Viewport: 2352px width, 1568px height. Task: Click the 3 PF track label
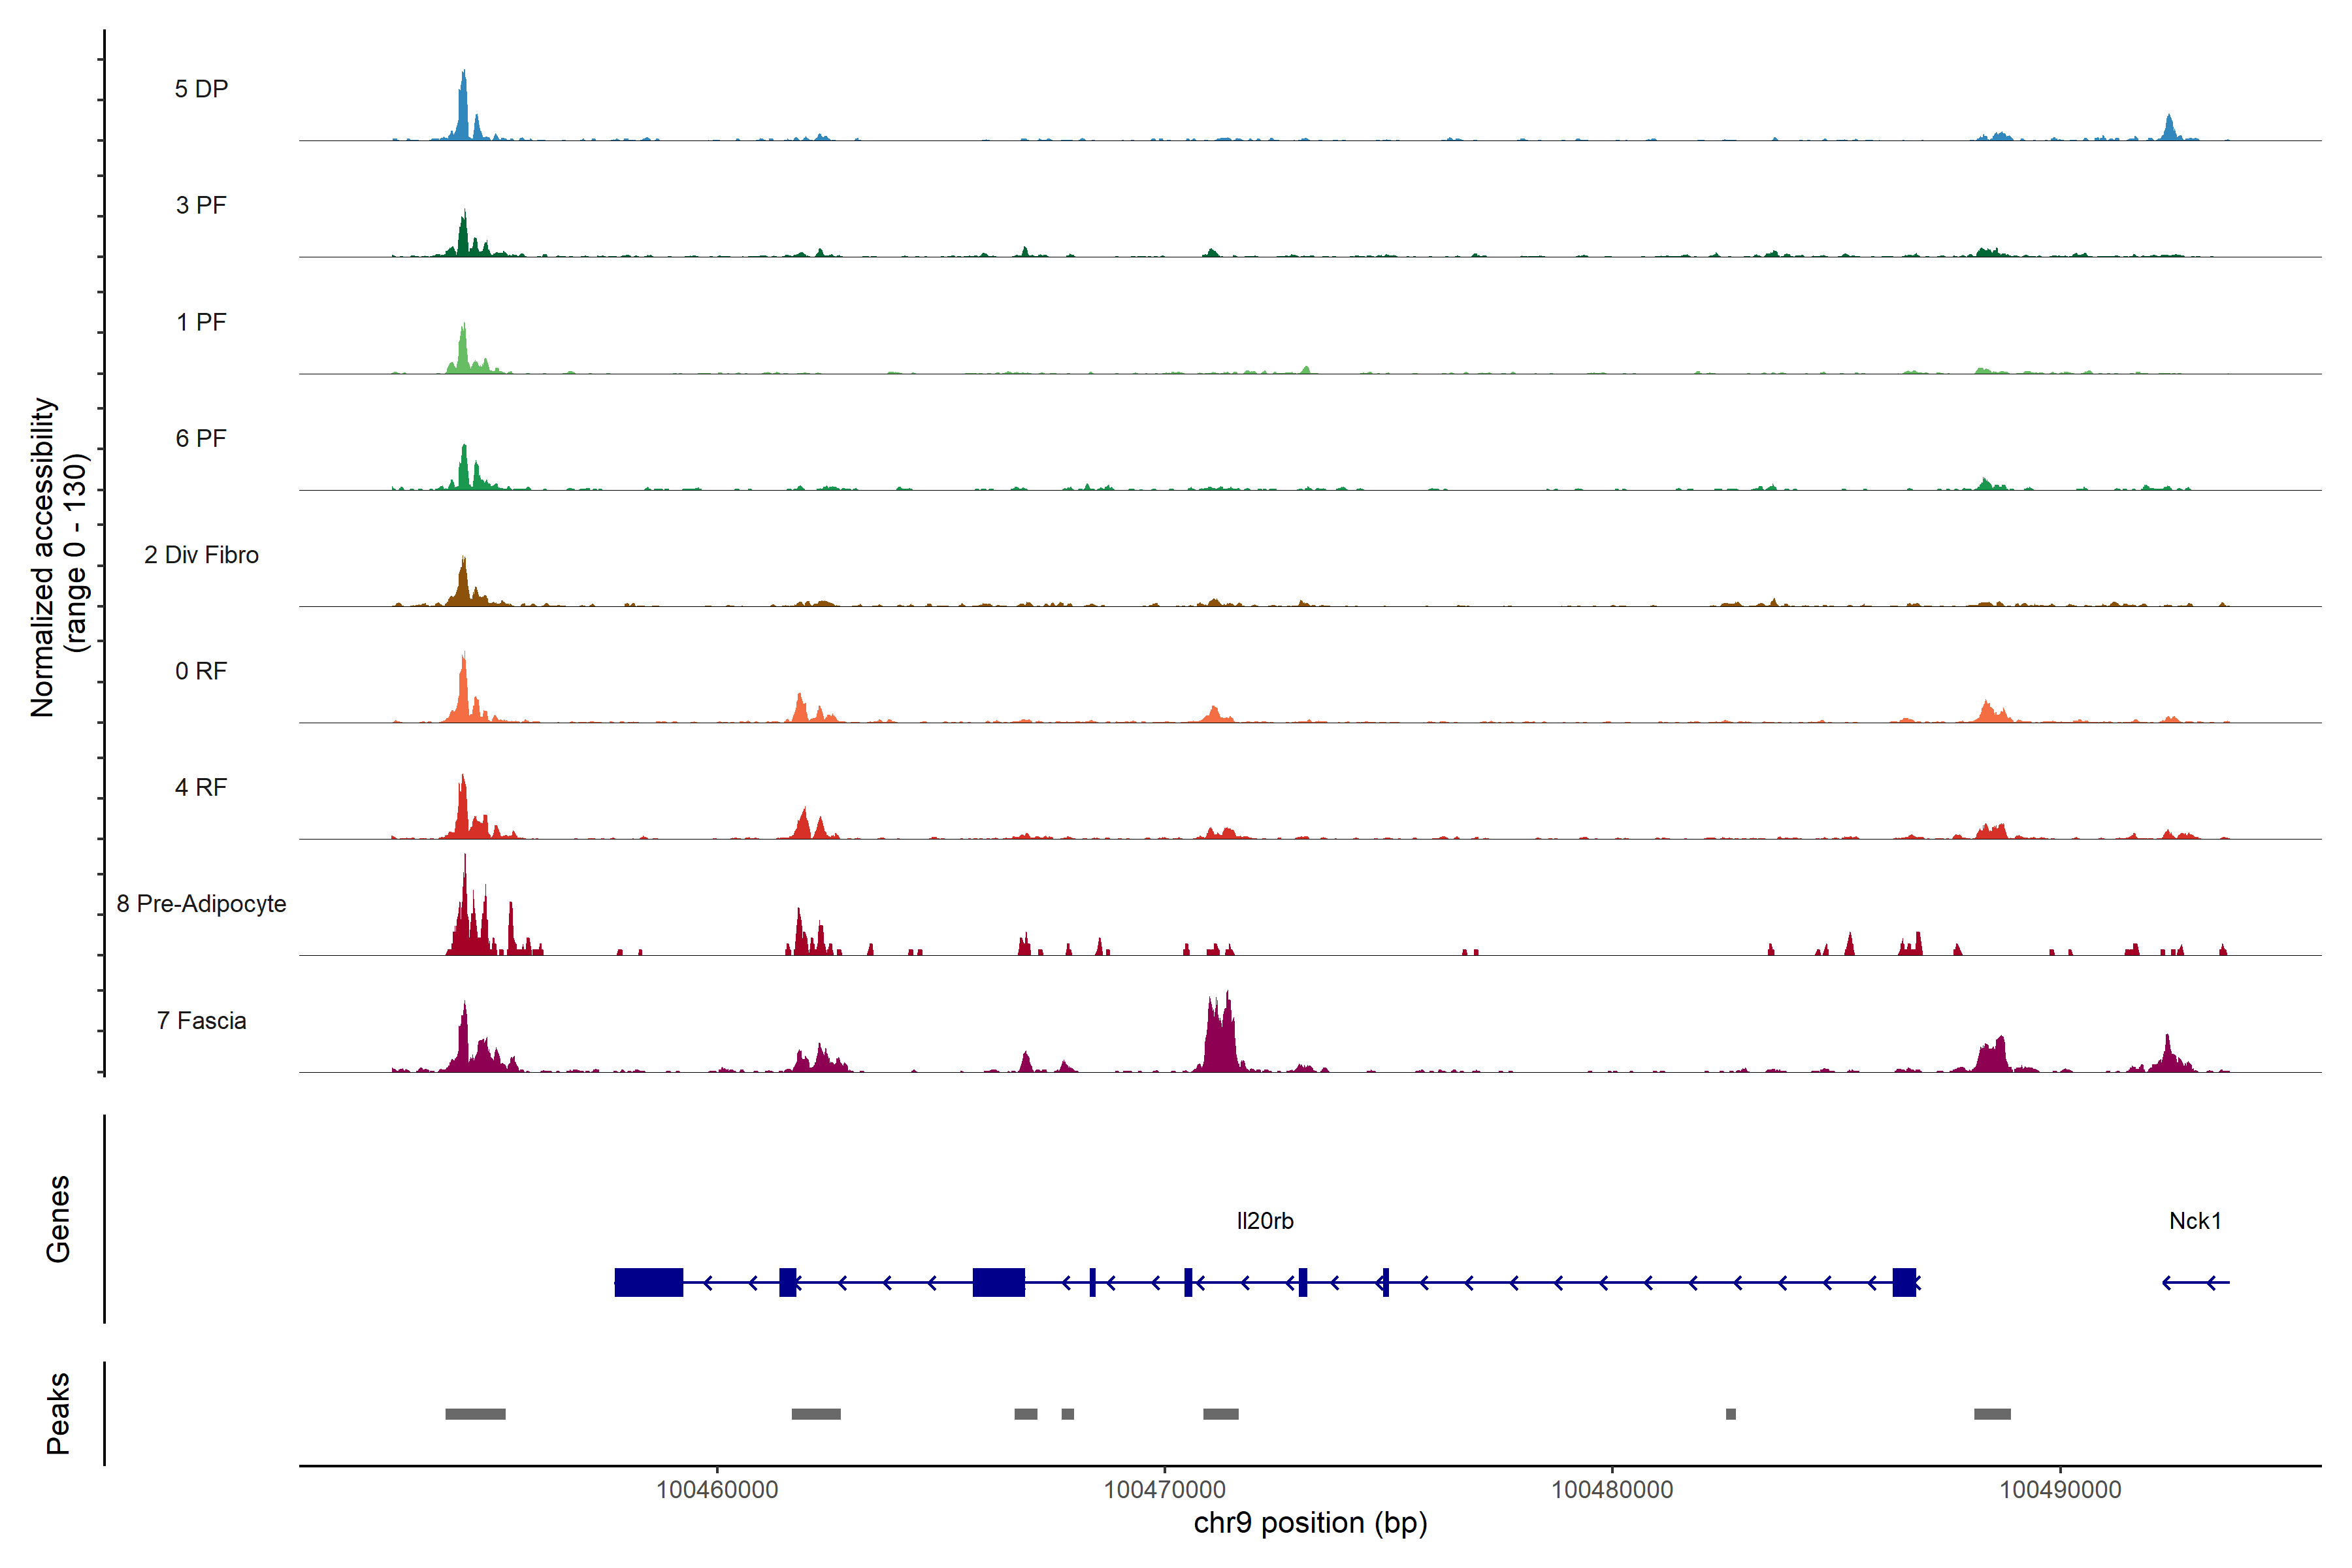[x=201, y=205]
